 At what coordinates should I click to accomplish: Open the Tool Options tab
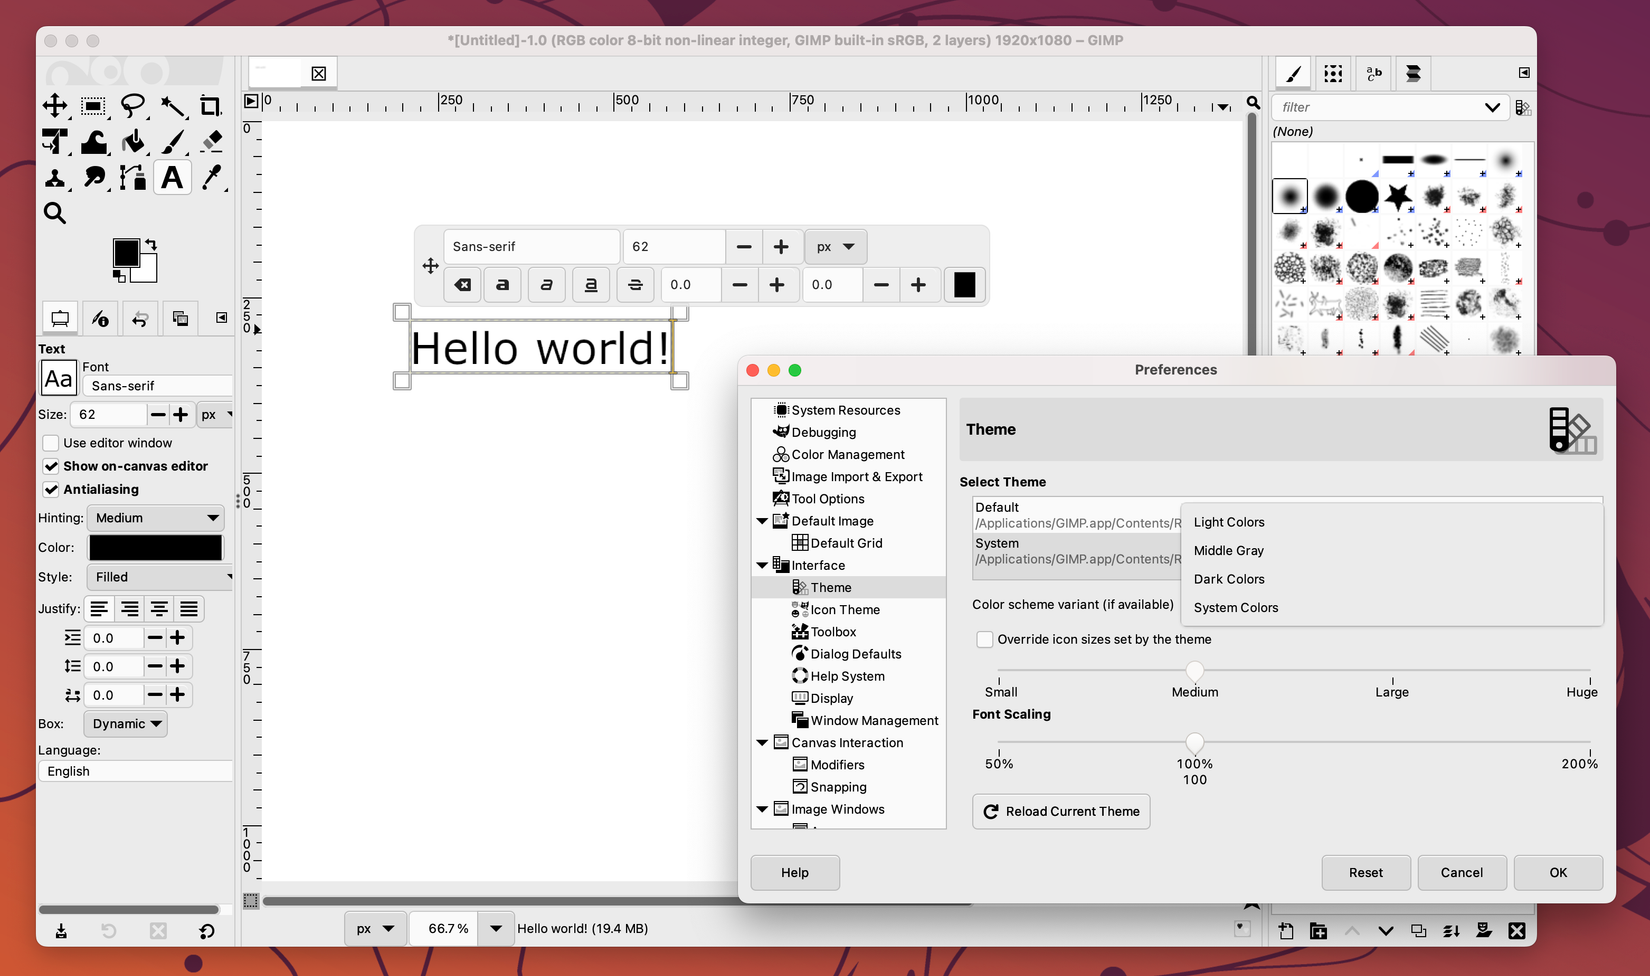[x=60, y=318]
